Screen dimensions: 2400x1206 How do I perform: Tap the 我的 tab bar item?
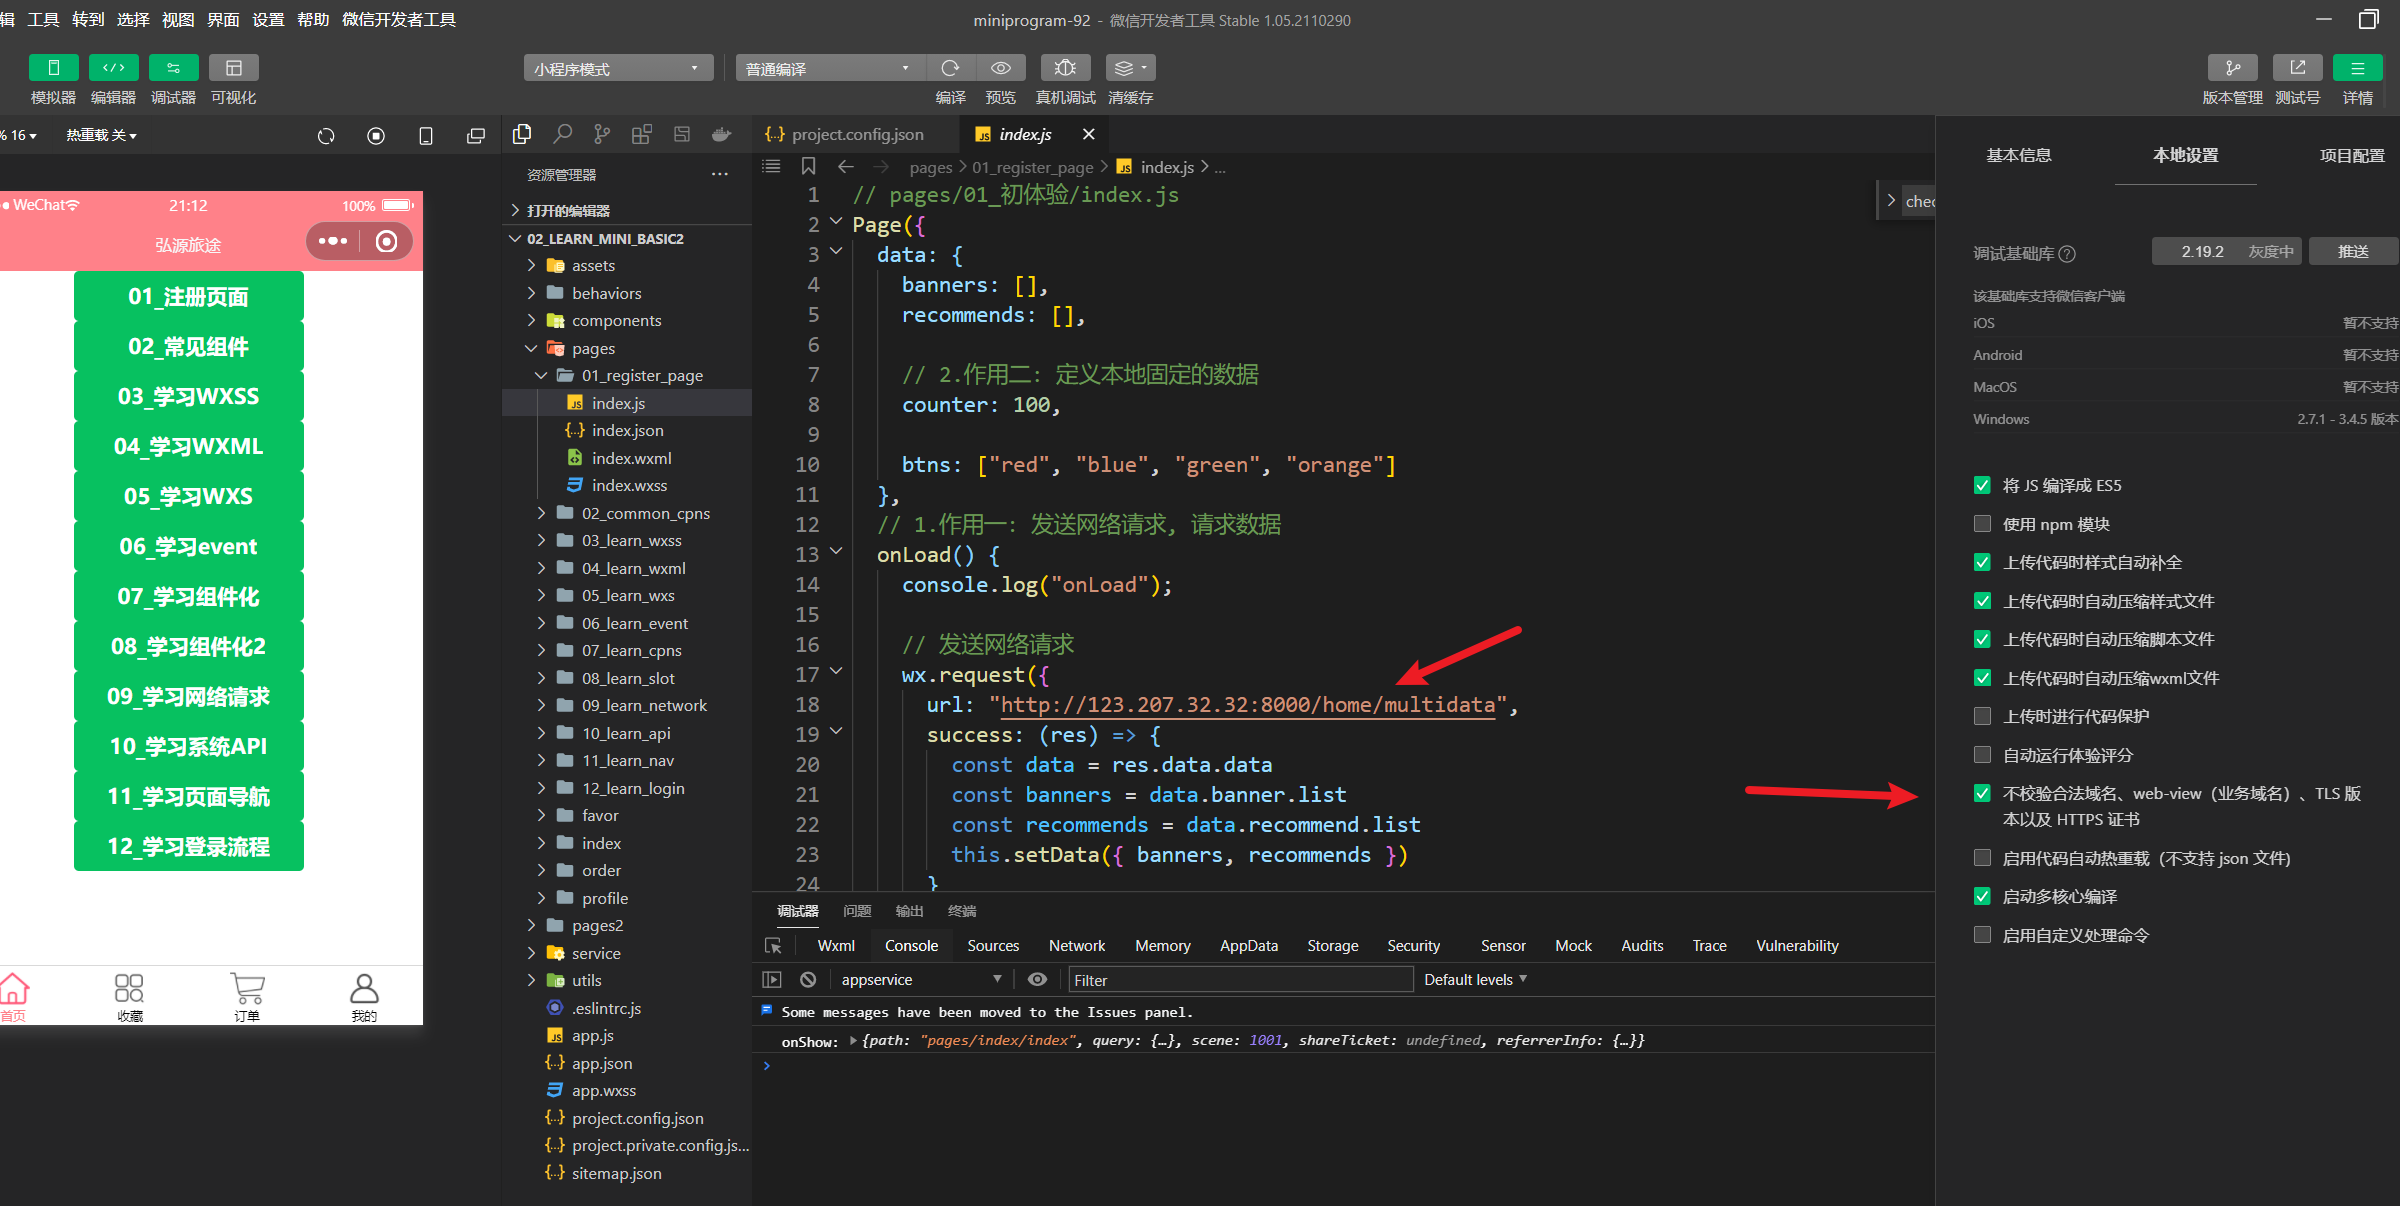coord(364,997)
